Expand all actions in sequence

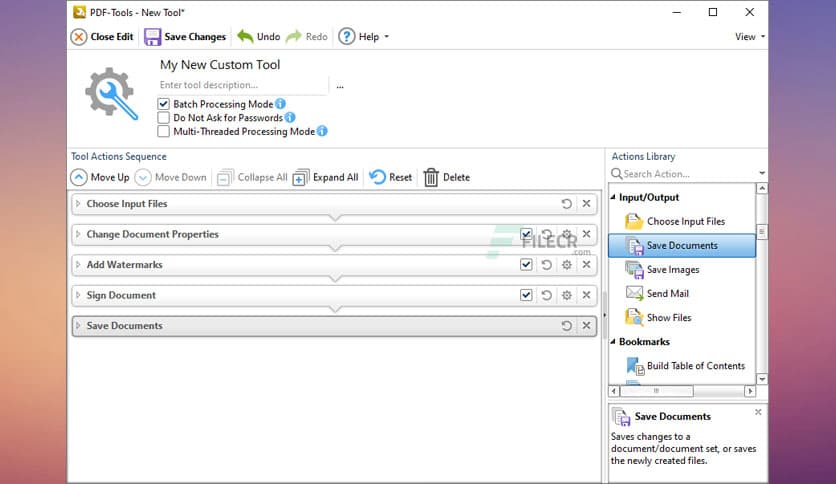point(326,178)
